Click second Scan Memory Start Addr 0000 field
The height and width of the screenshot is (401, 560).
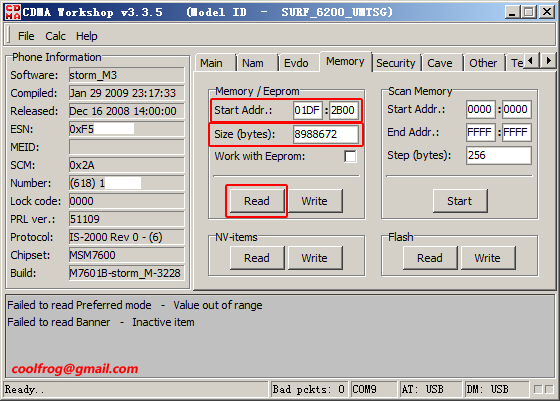coord(516,109)
